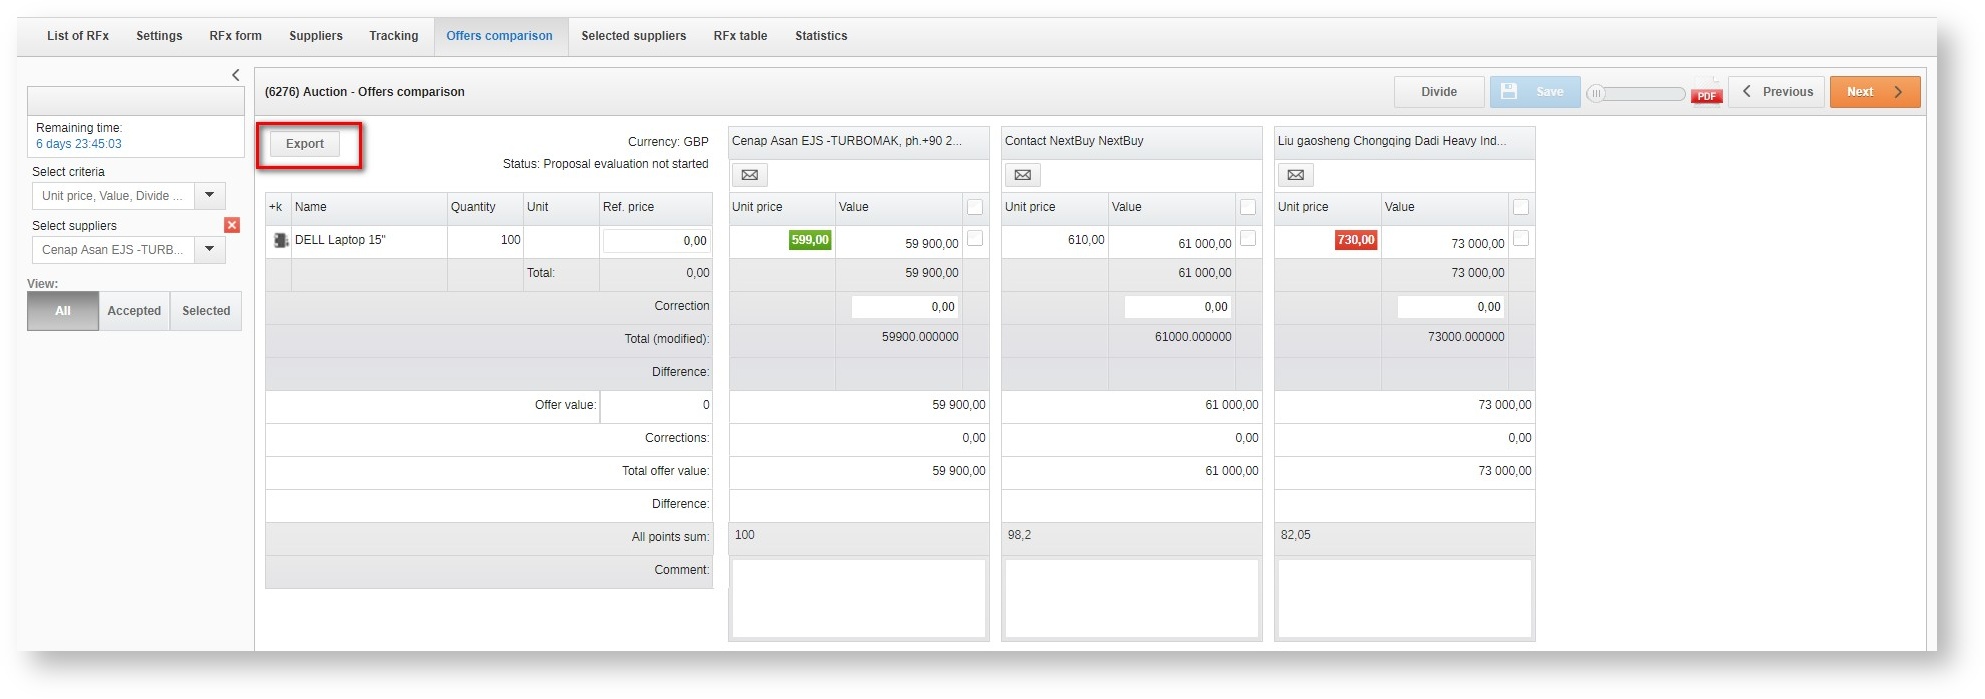
Task: Click the DELL Laptop item icon
Action: click(x=280, y=240)
